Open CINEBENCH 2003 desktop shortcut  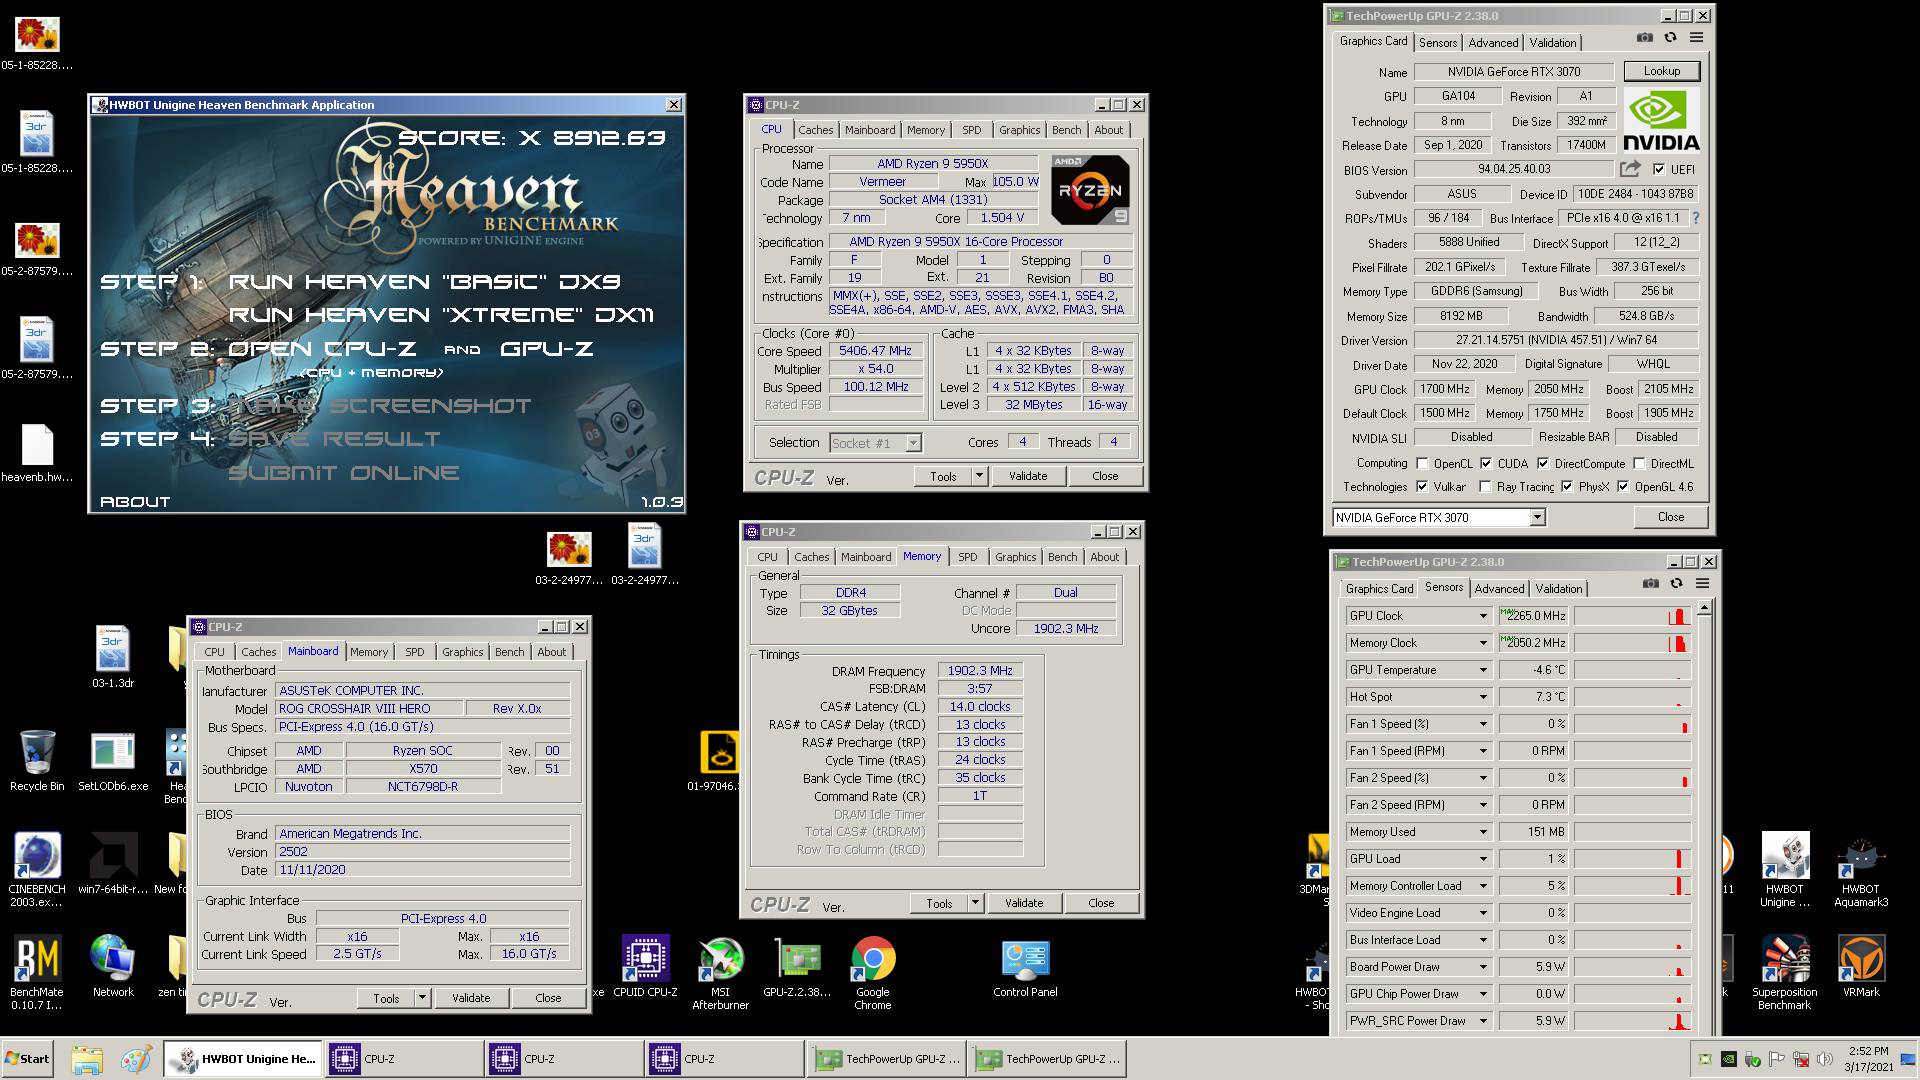pyautogui.click(x=37, y=869)
